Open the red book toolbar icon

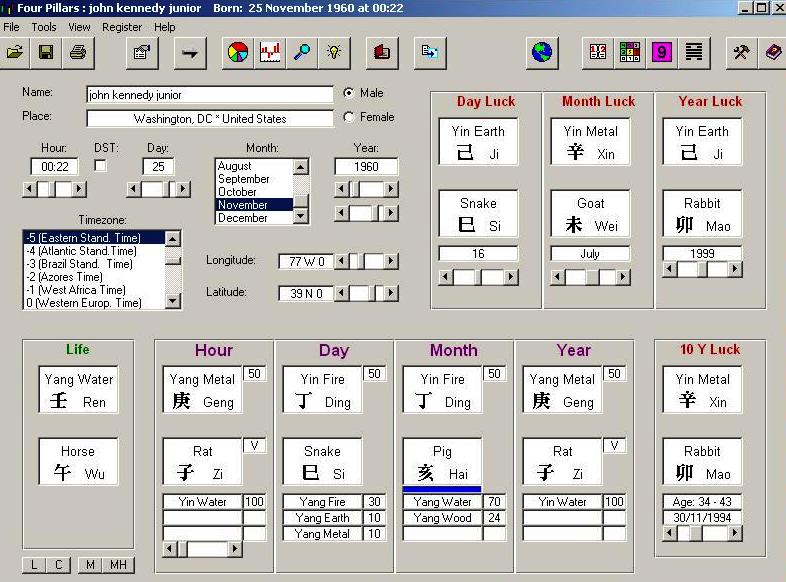pyautogui.click(x=382, y=52)
